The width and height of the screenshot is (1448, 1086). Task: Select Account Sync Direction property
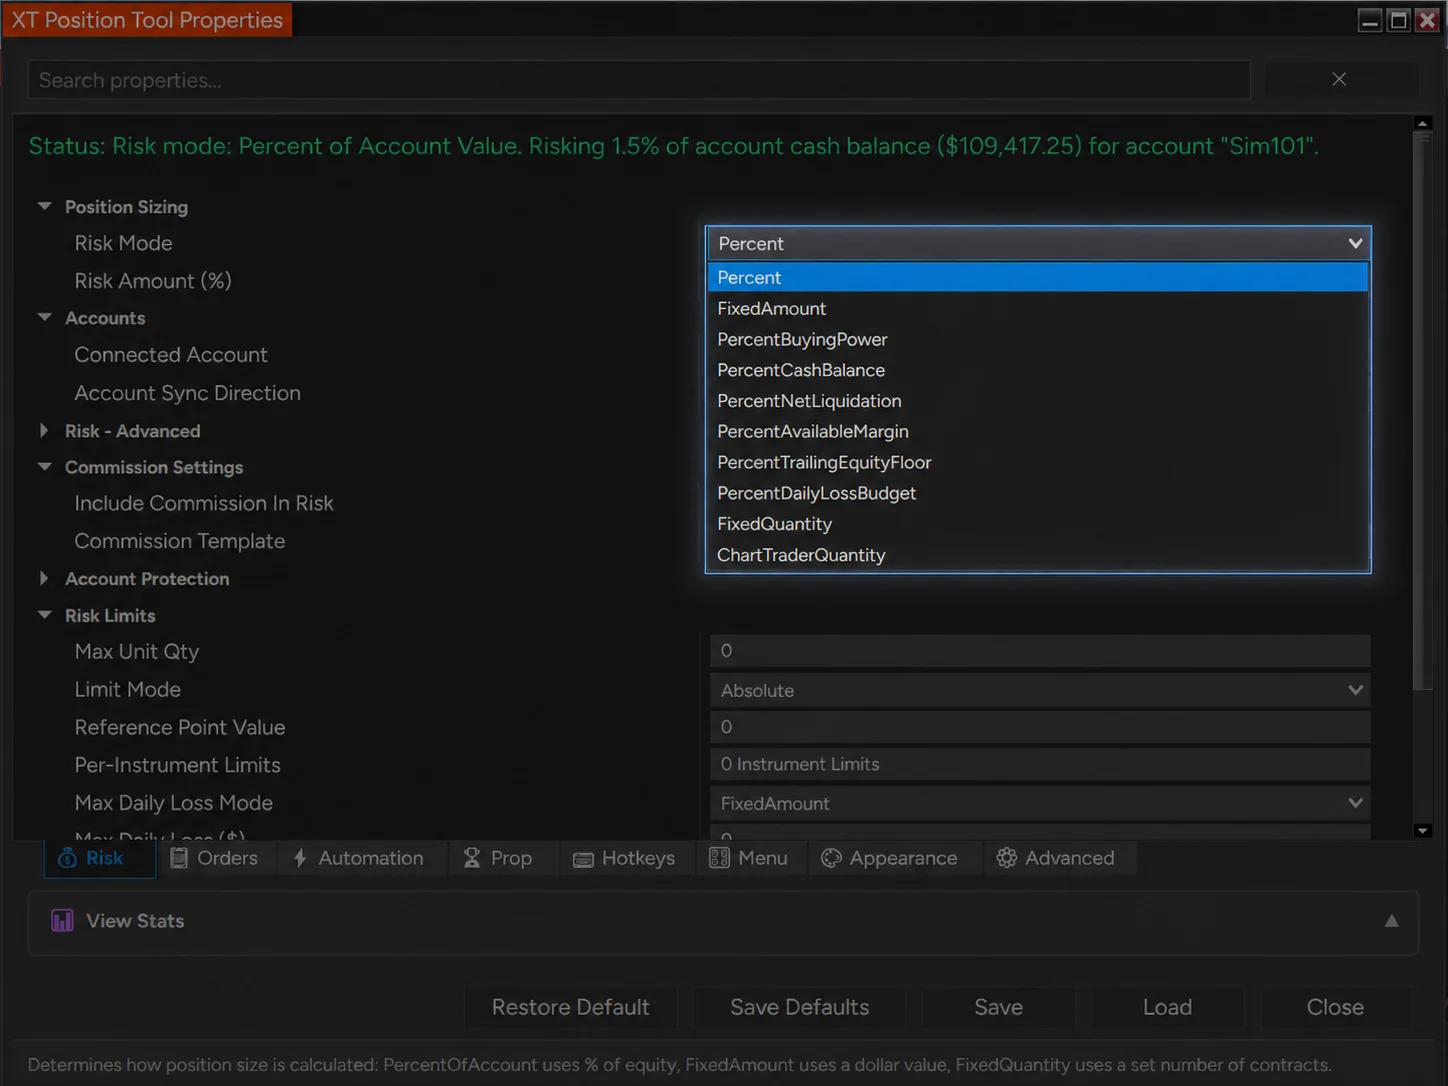[x=187, y=393]
